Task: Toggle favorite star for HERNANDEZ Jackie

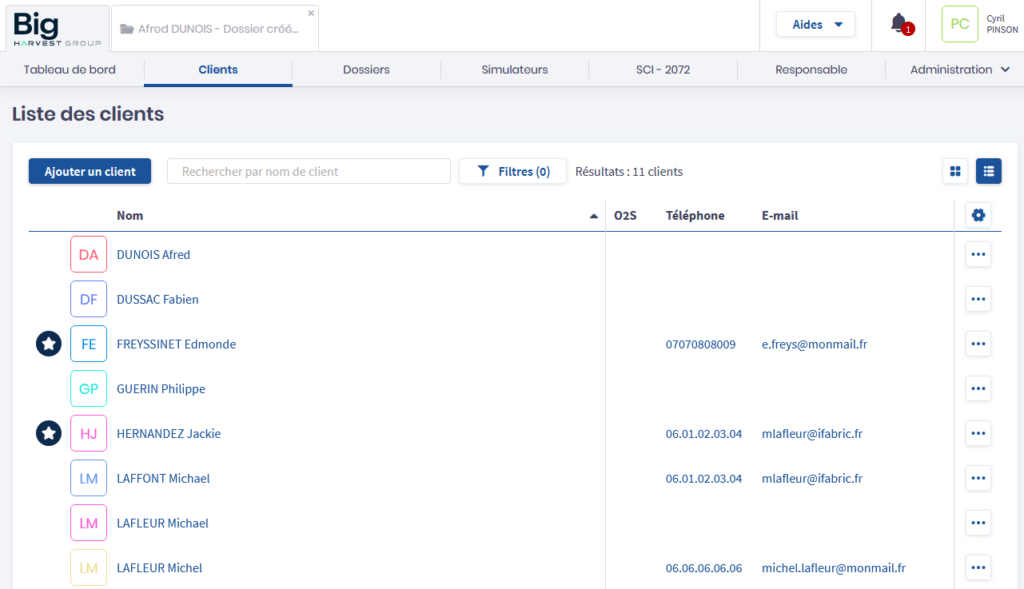Action: (49, 434)
